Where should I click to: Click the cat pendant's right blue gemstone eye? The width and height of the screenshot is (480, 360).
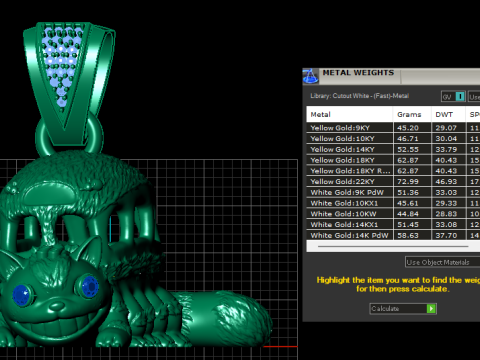coord(90,286)
